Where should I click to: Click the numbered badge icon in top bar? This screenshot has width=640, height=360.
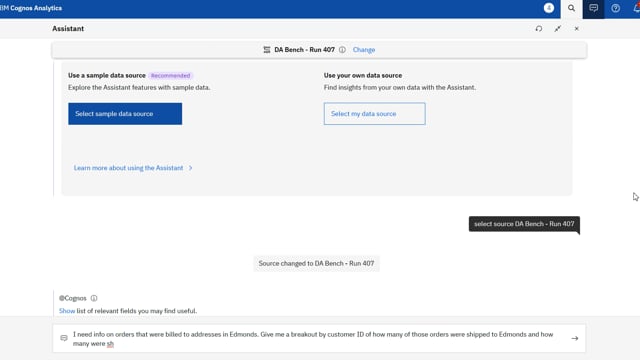(x=549, y=8)
